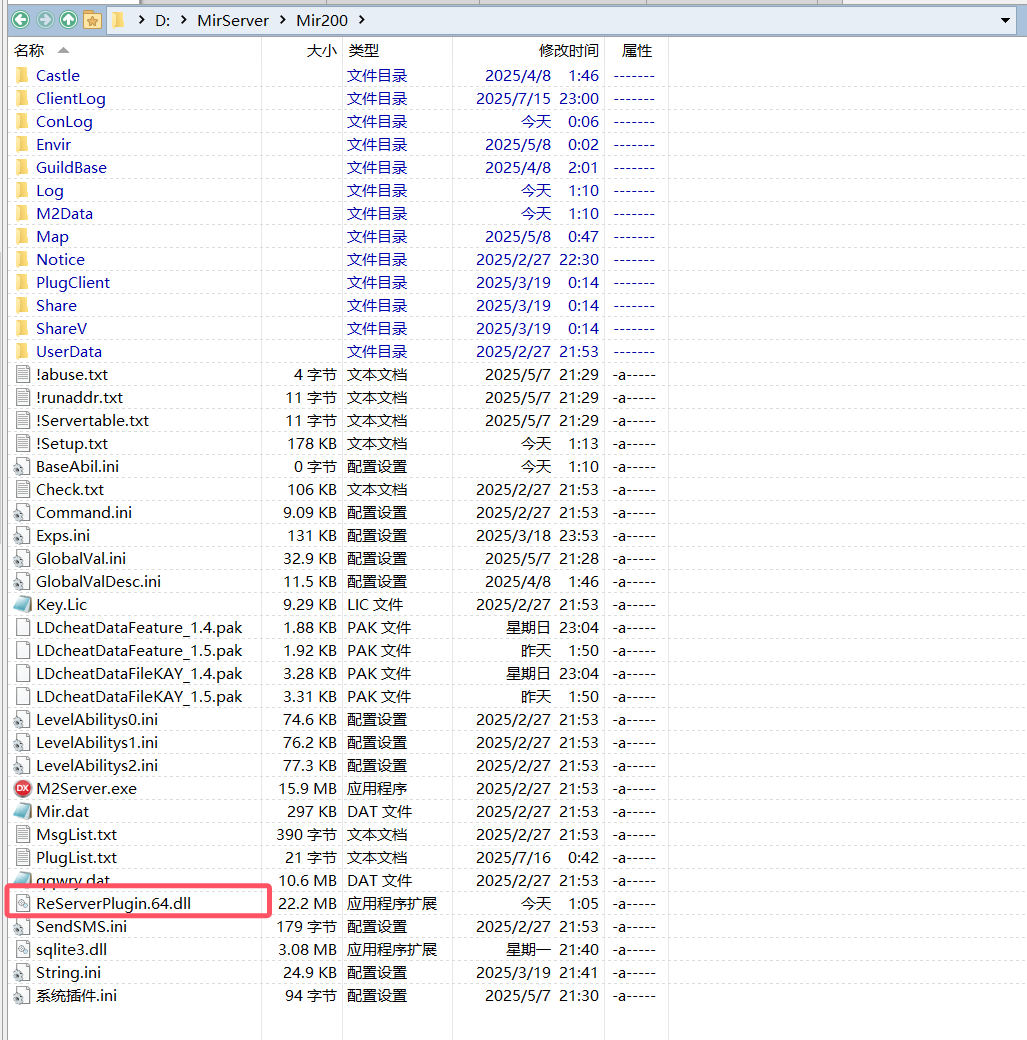The height and width of the screenshot is (1040, 1027).
Task: Navigate to MirServer in the breadcrumb path
Action: pyautogui.click(x=233, y=20)
